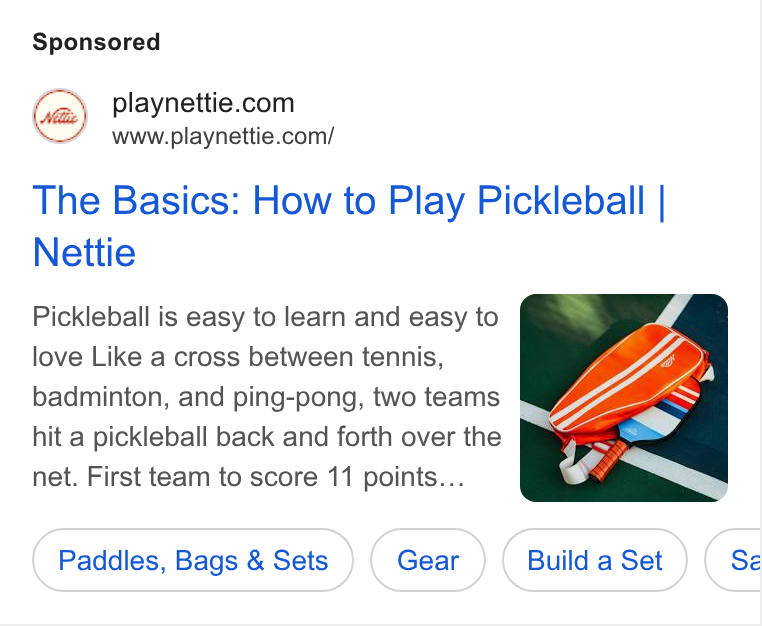The height and width of the screenshot is (626, 762).
Task: Click the red Nettie script inside the logo
Action: coord(60,117)
